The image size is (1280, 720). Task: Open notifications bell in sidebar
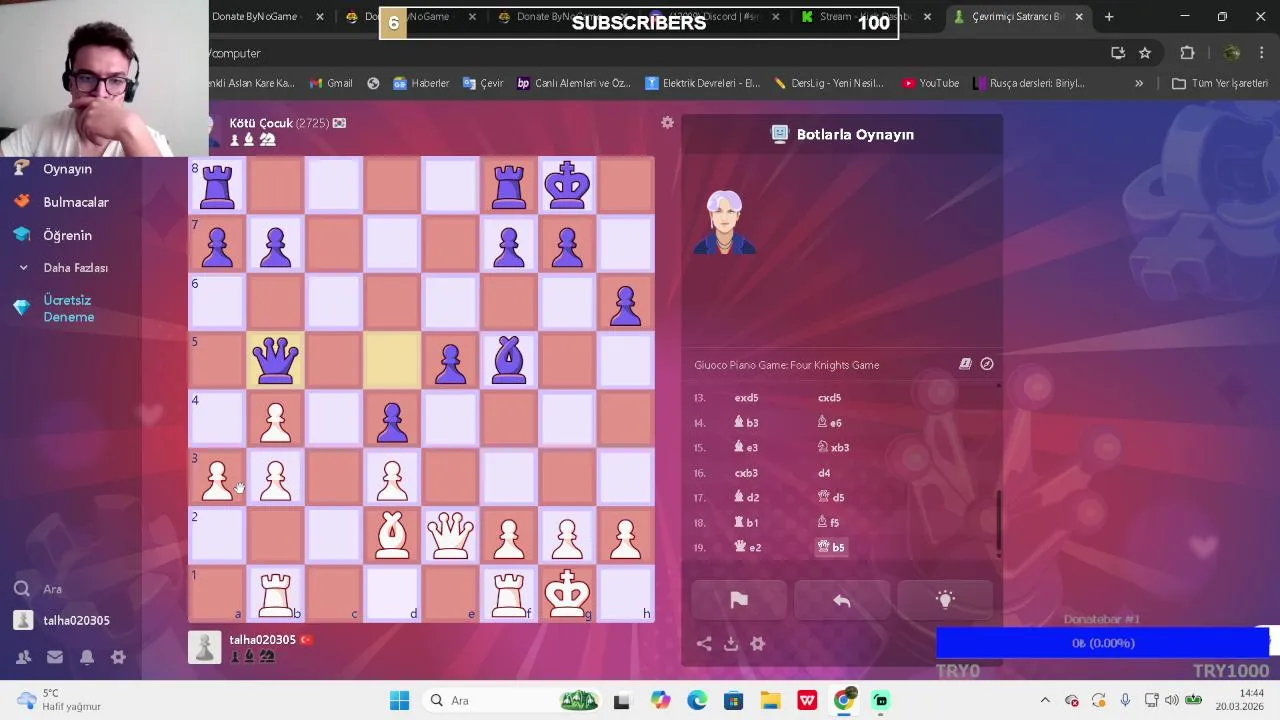87,657
